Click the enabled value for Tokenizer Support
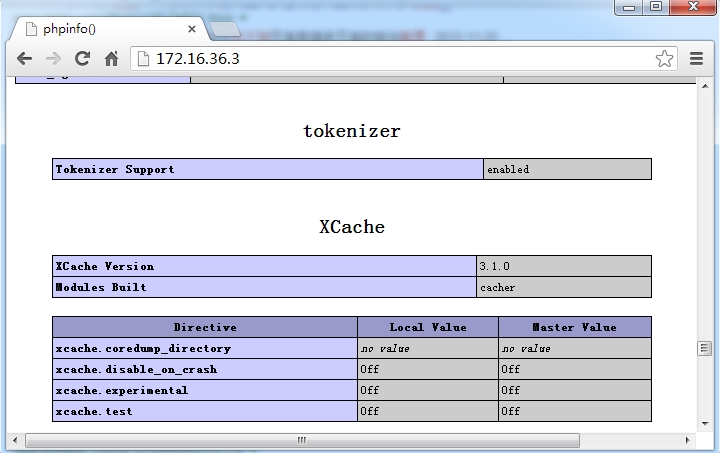 tap(568, 169)
